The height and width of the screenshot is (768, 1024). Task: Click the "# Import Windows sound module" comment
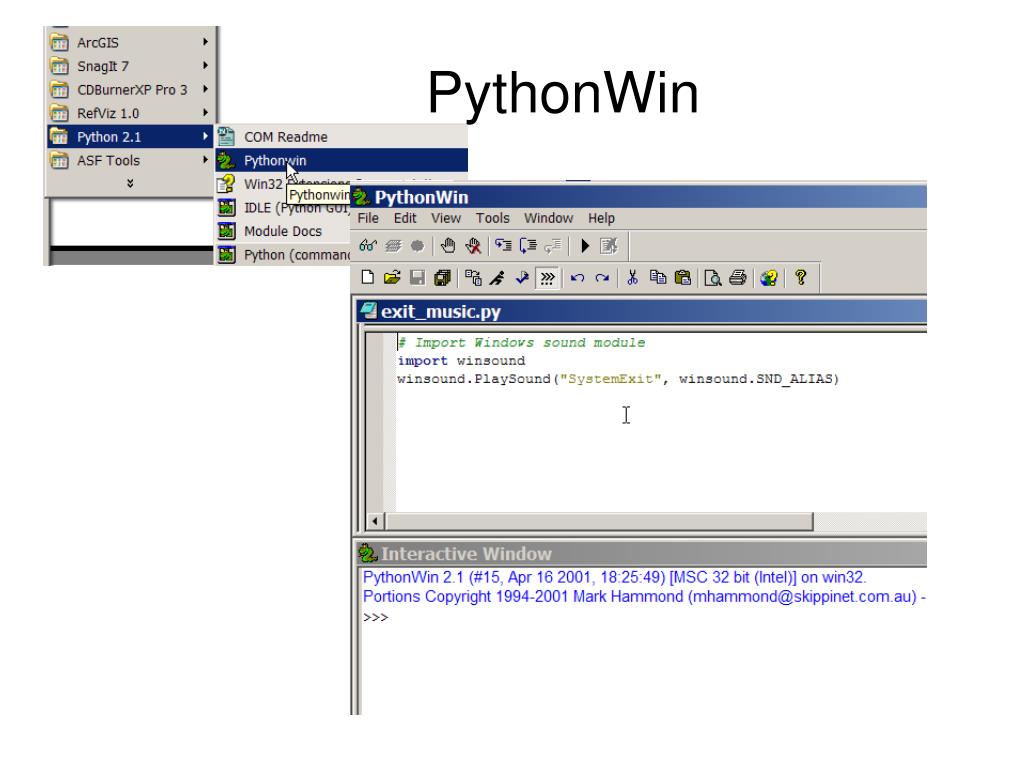pyautogui.click(x=521, y=342)
